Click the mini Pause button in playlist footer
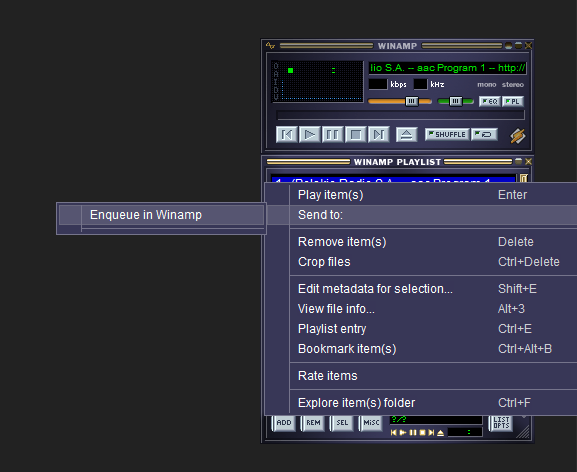Screen dimensions: 577x472 413,433
